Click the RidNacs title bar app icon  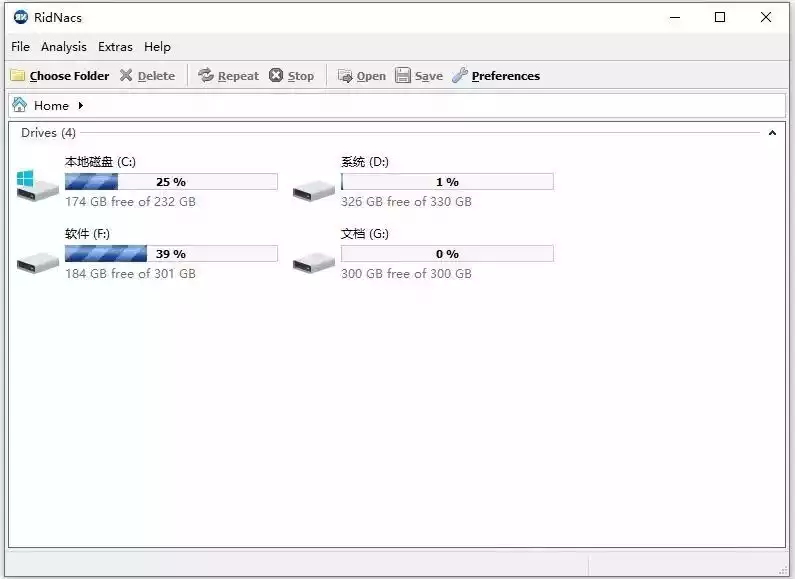[21, 17]
